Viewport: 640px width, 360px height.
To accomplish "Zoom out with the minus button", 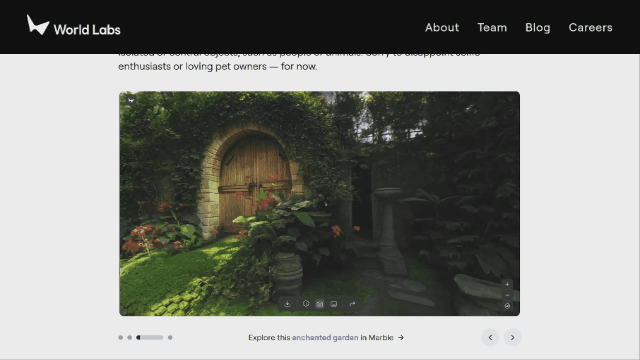I will point(507,295).
